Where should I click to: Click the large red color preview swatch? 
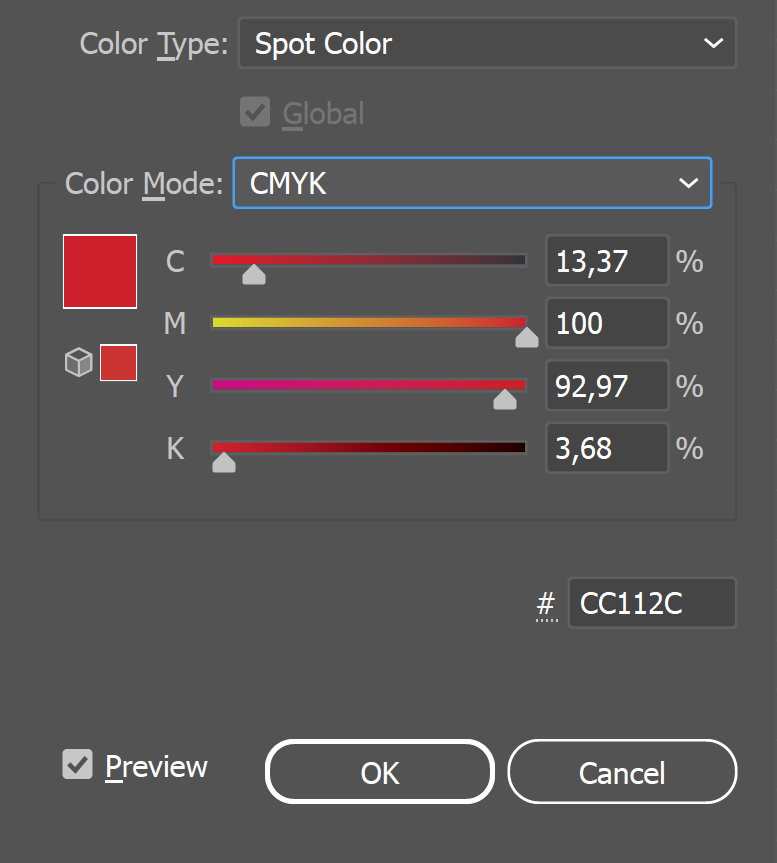coord(100,271)
